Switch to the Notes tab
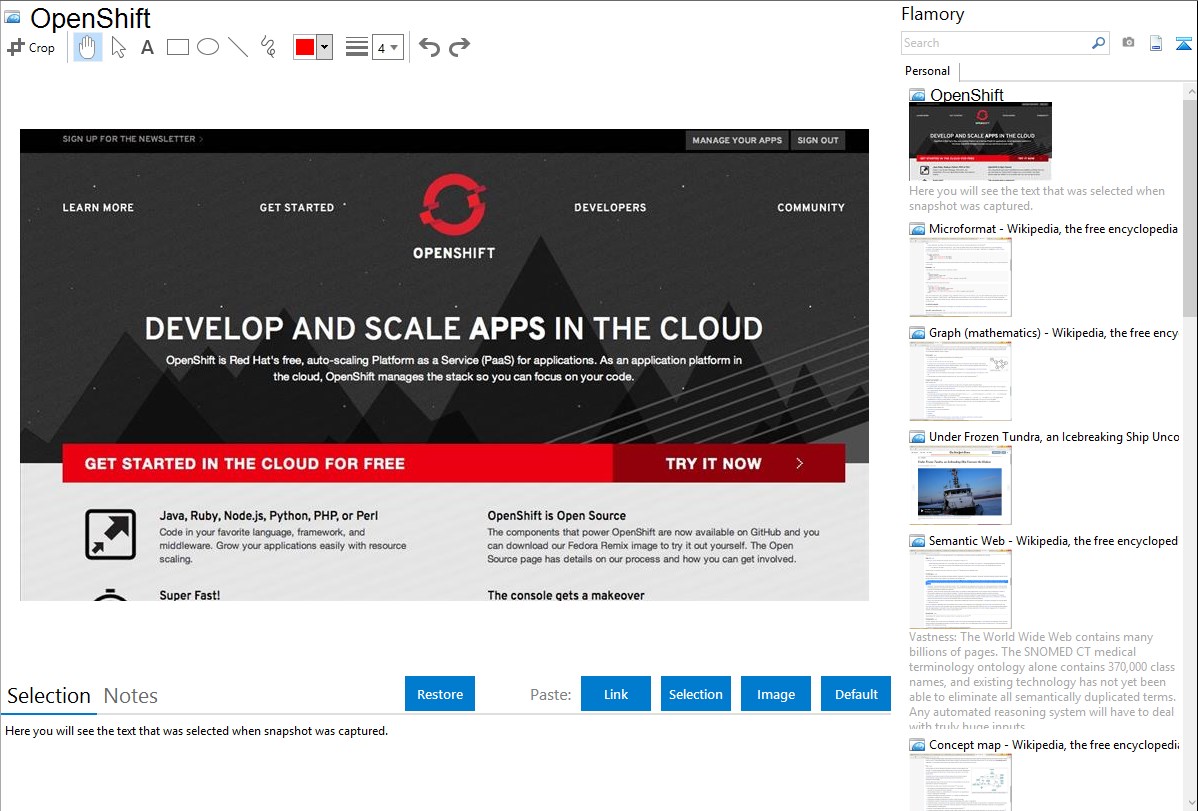Viewport: 1198px width, 811px height. pos(131,696)
